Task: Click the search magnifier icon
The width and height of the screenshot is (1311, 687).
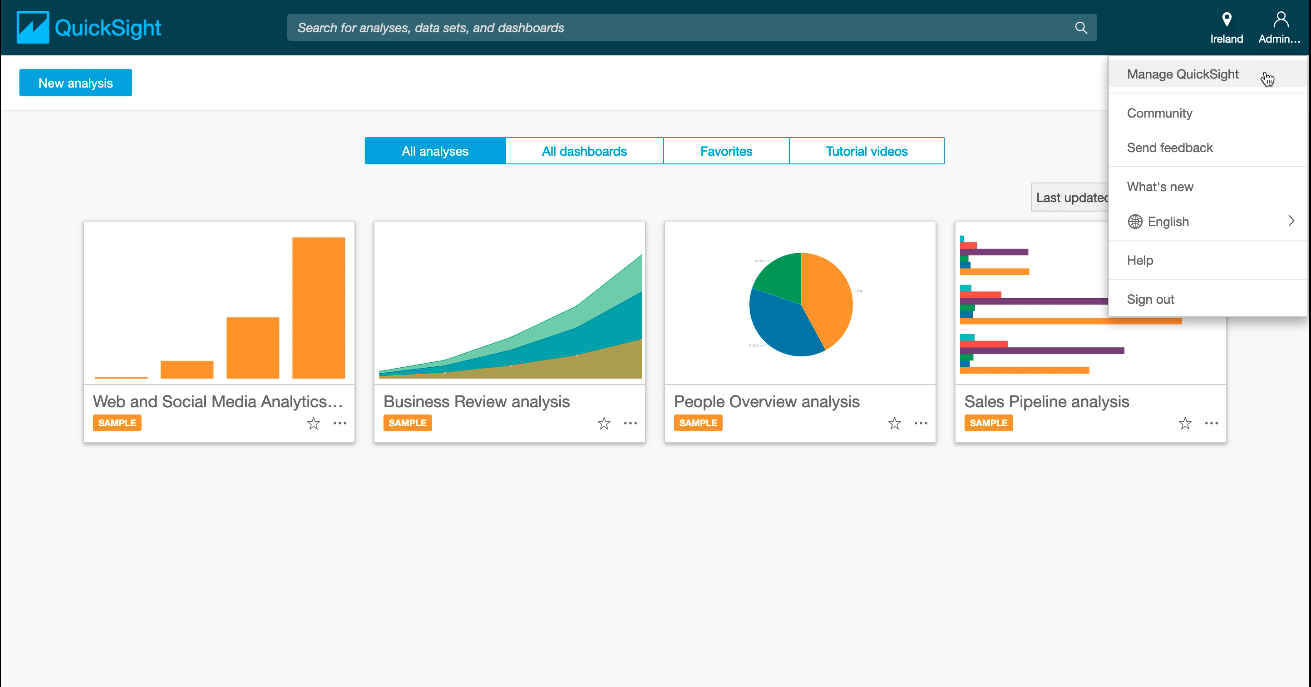Action: (1081, 28)
